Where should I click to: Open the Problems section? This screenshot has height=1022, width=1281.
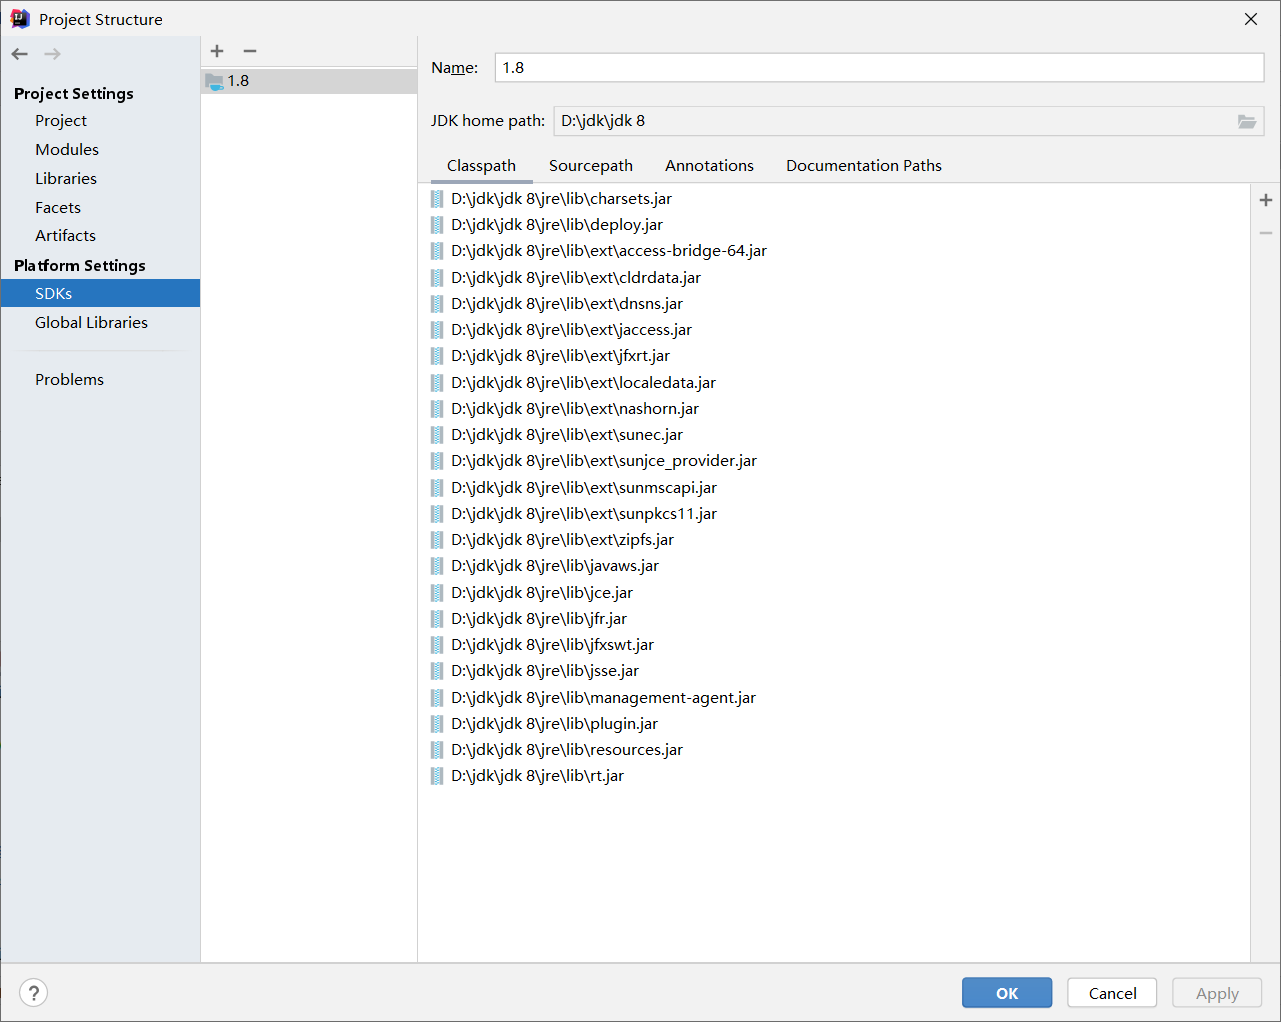click(x=69, y=379)
